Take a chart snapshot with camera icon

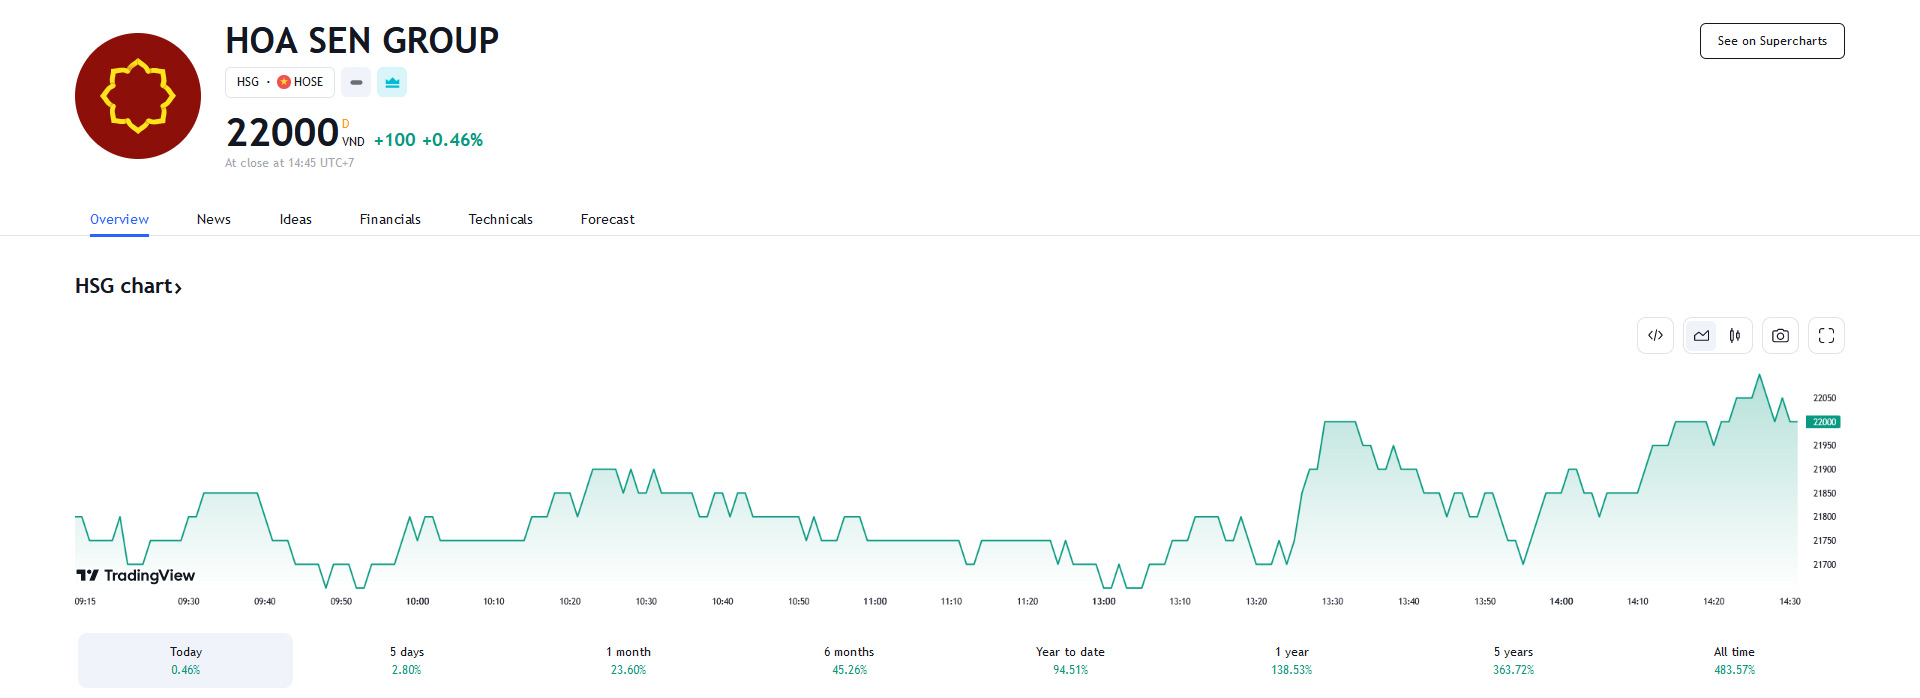point(1780,336)
